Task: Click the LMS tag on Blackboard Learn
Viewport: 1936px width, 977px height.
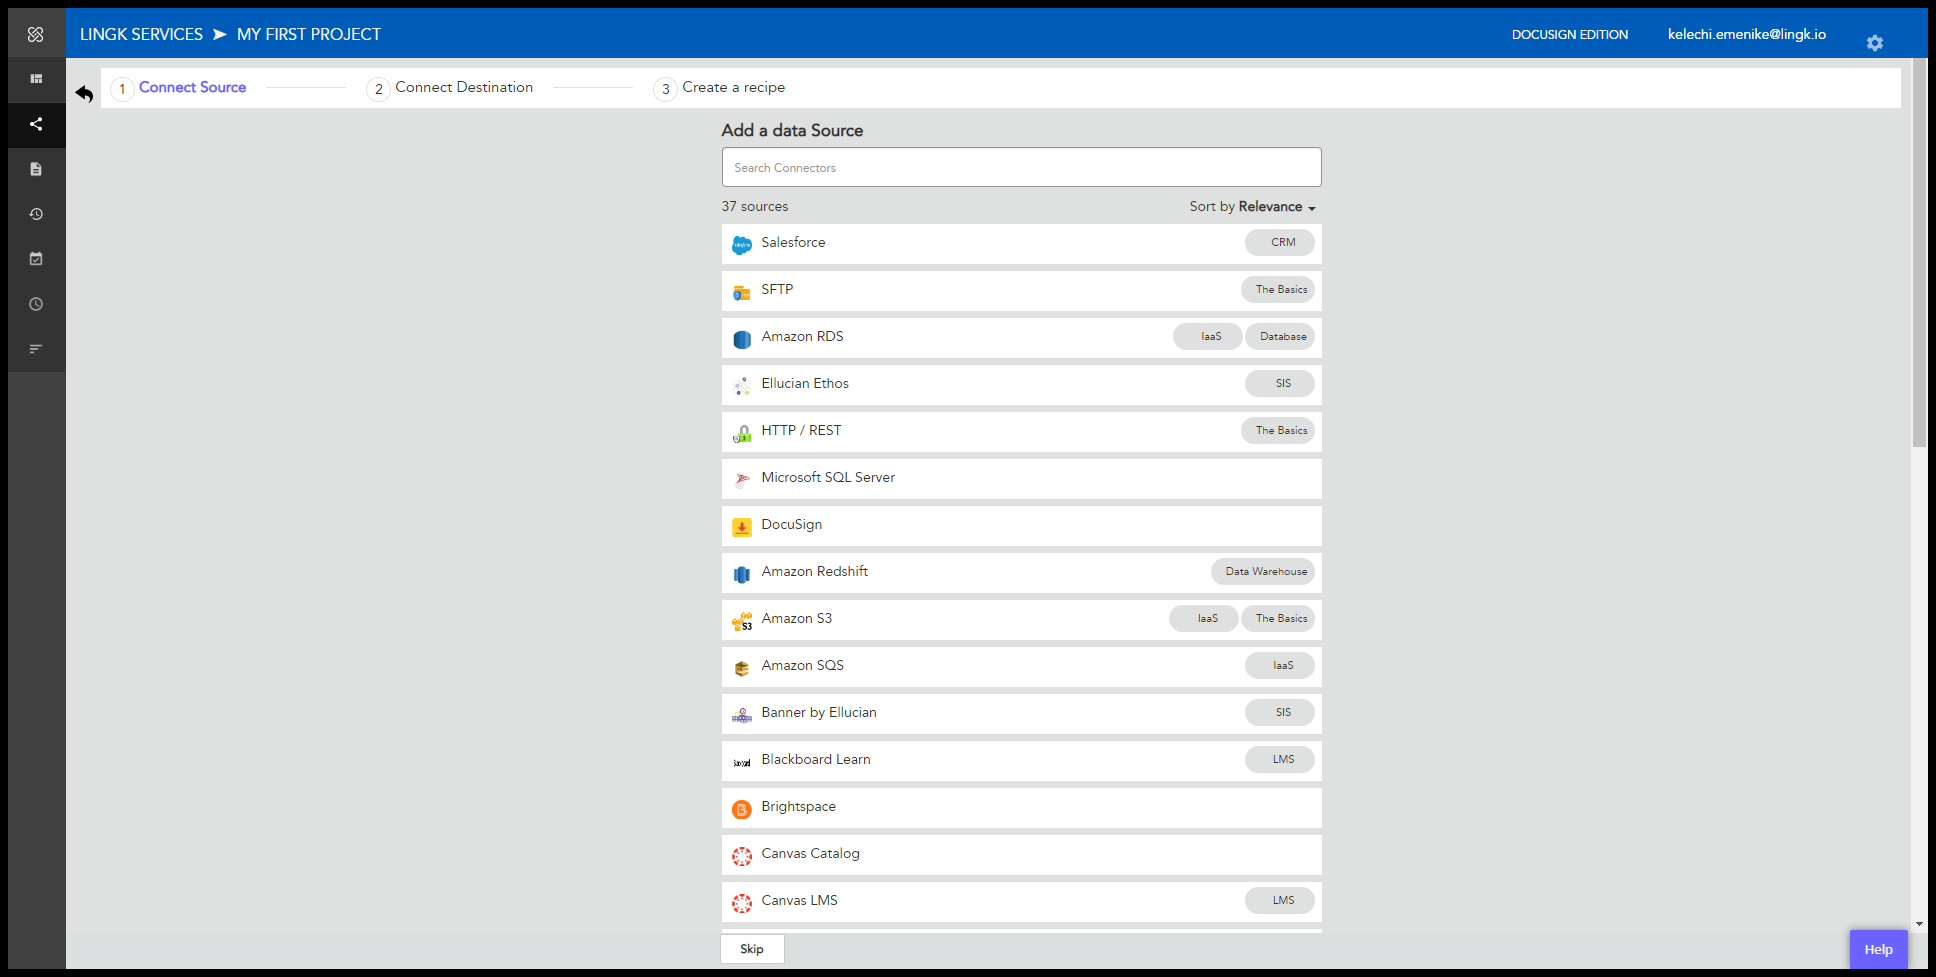Action: (1280, 759)
